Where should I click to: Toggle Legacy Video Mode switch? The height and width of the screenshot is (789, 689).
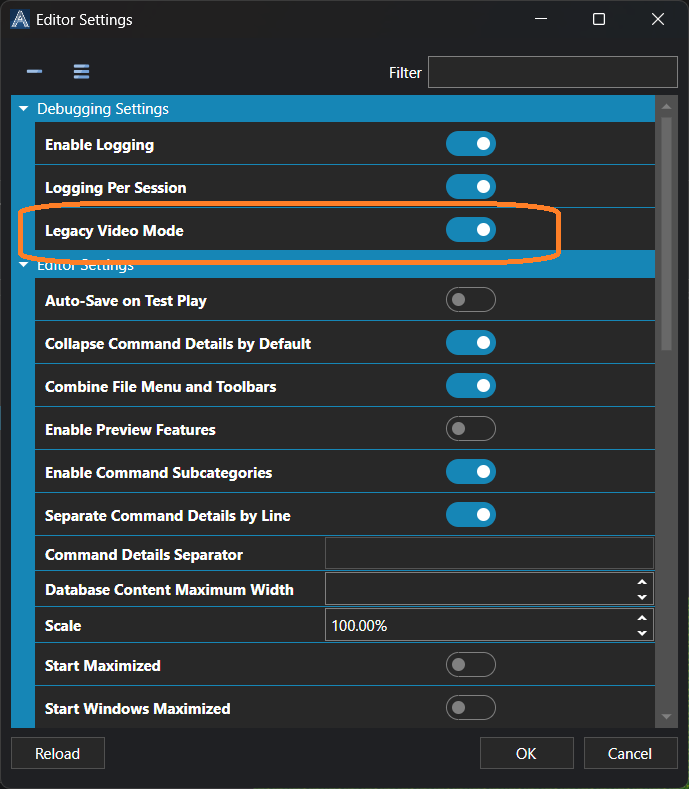(x=471, y=230)
